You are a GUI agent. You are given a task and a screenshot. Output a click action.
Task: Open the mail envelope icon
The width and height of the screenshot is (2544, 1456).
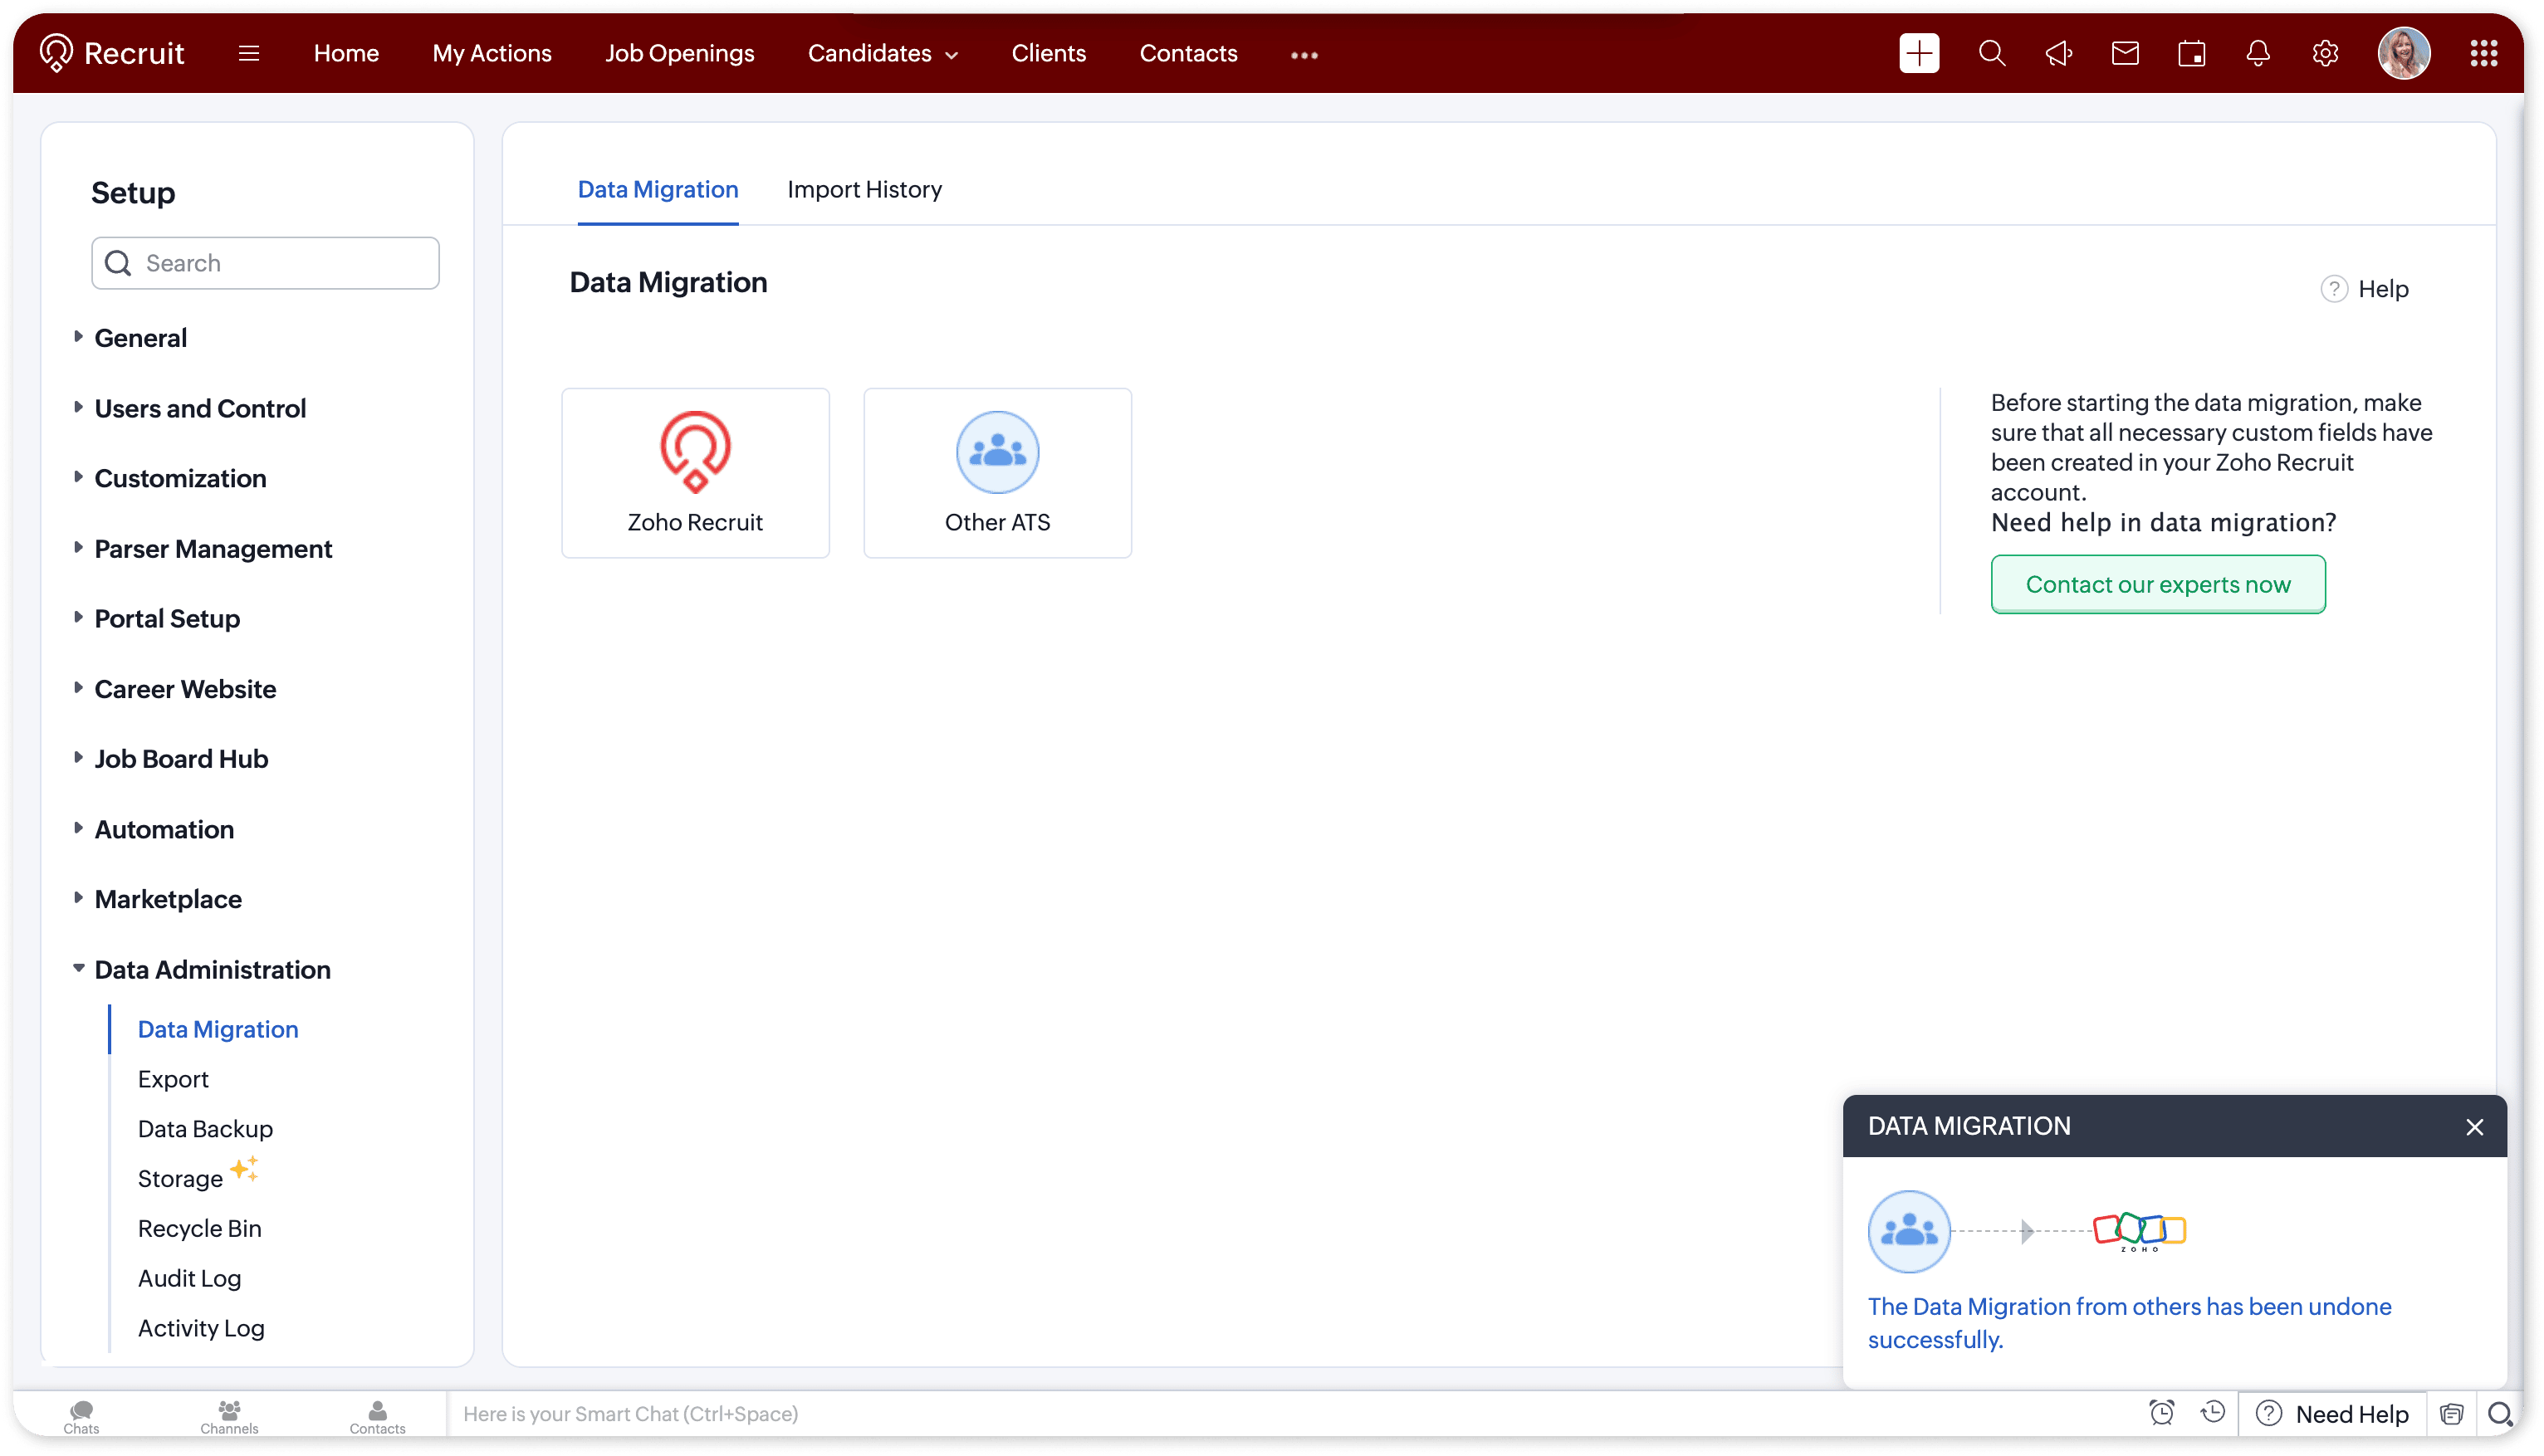pyautogui.click(x=2124, y=53)
